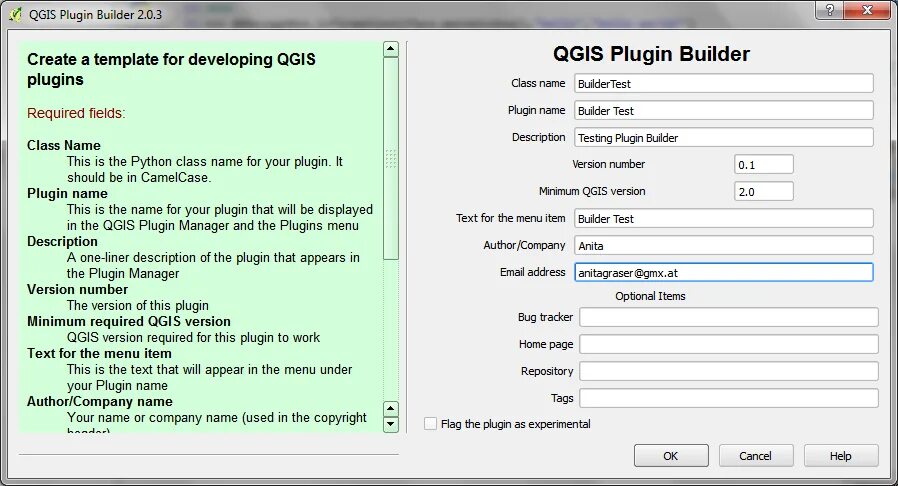Click the Tags input field

(x=728, y=398)
